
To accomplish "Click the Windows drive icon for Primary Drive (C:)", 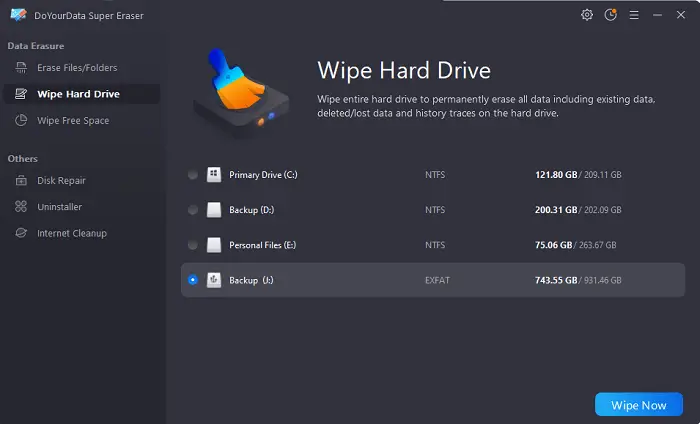I will coord(214,175).
